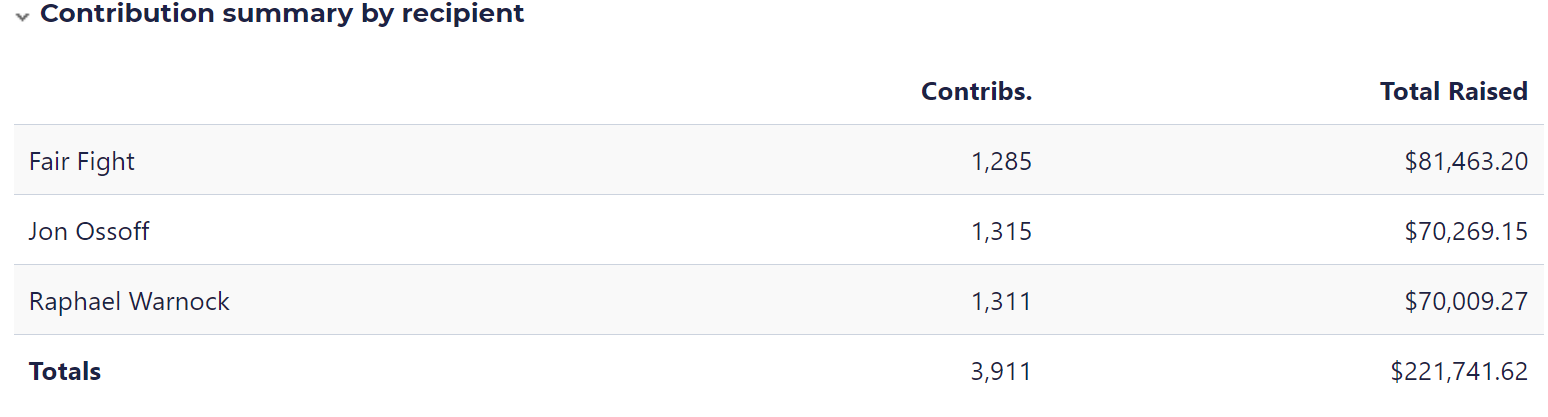Select the 3,911 total contributions value

point(1000,371)
